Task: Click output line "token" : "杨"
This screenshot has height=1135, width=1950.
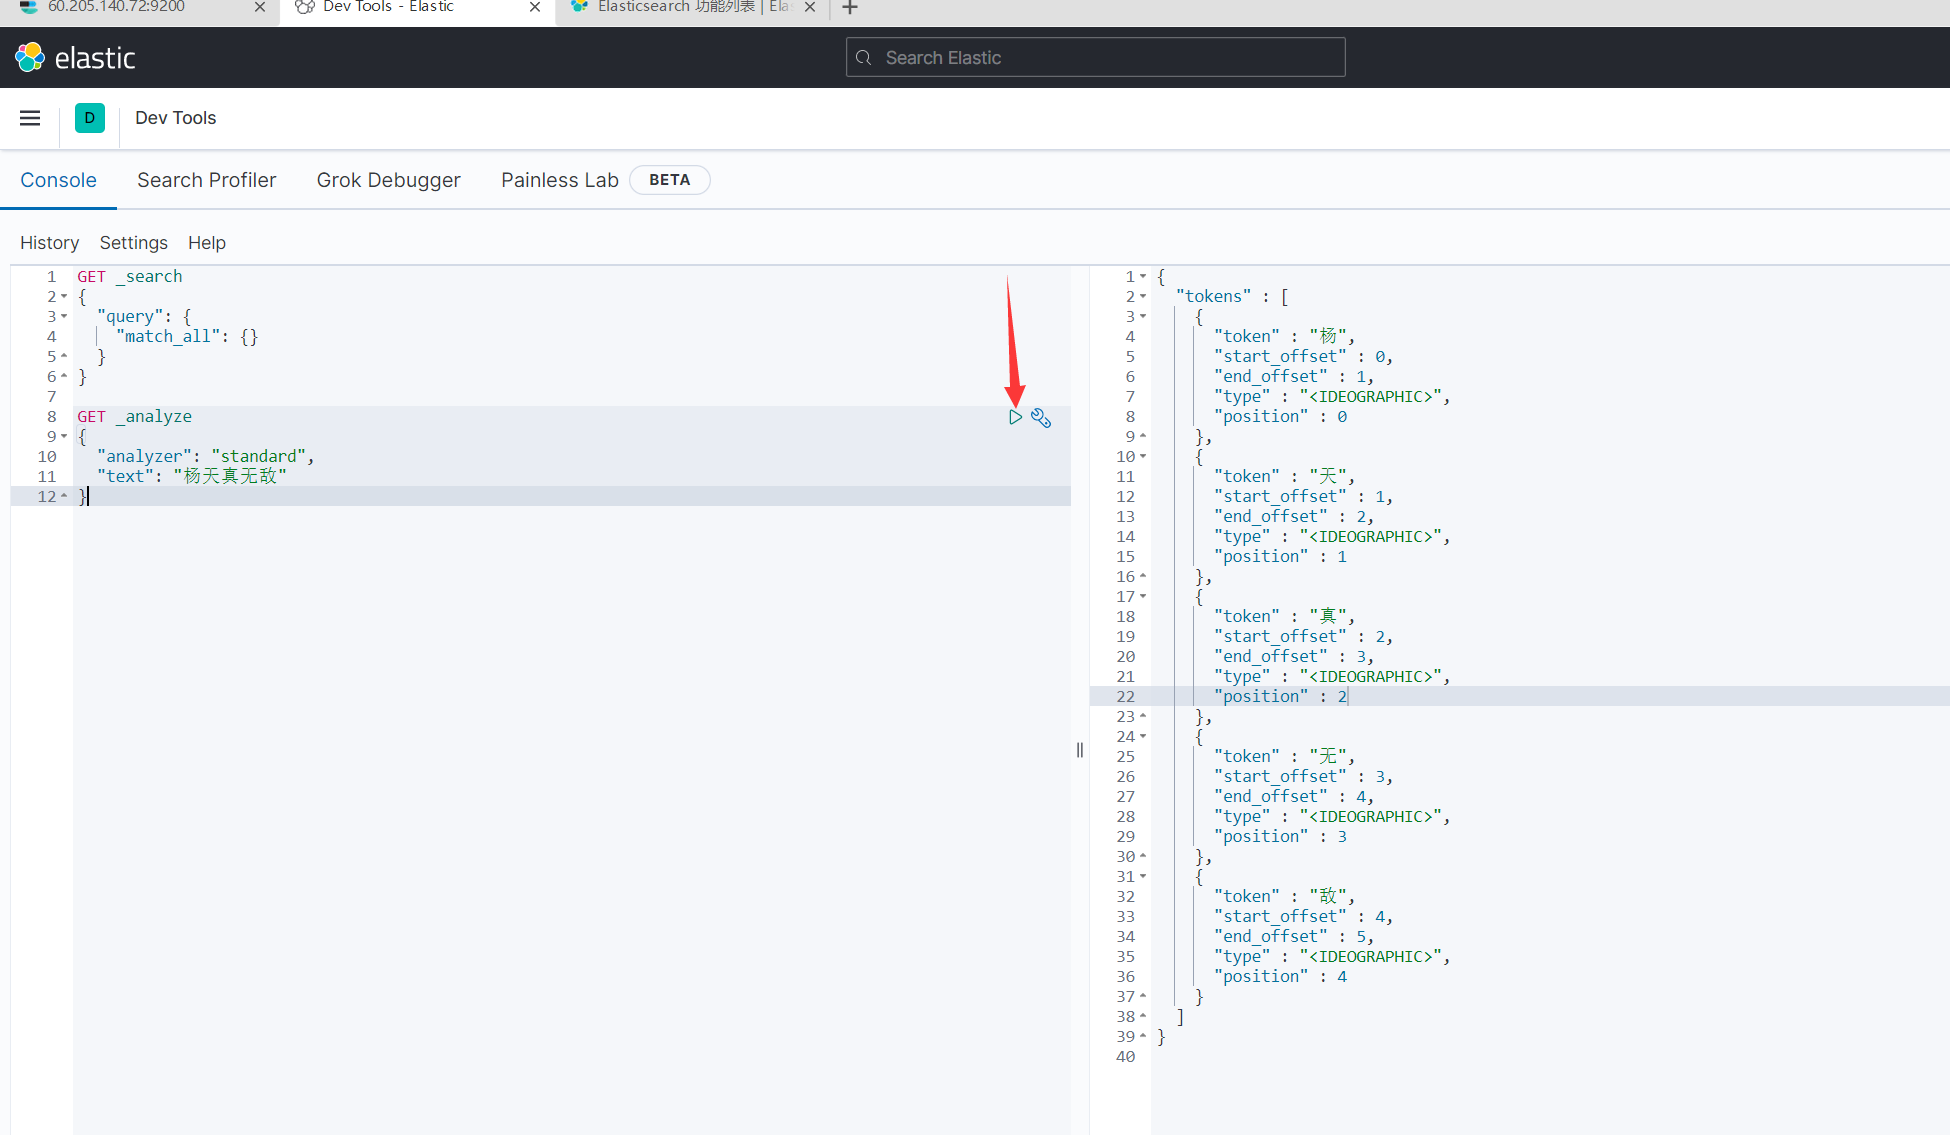Action: pos(1284,337)
